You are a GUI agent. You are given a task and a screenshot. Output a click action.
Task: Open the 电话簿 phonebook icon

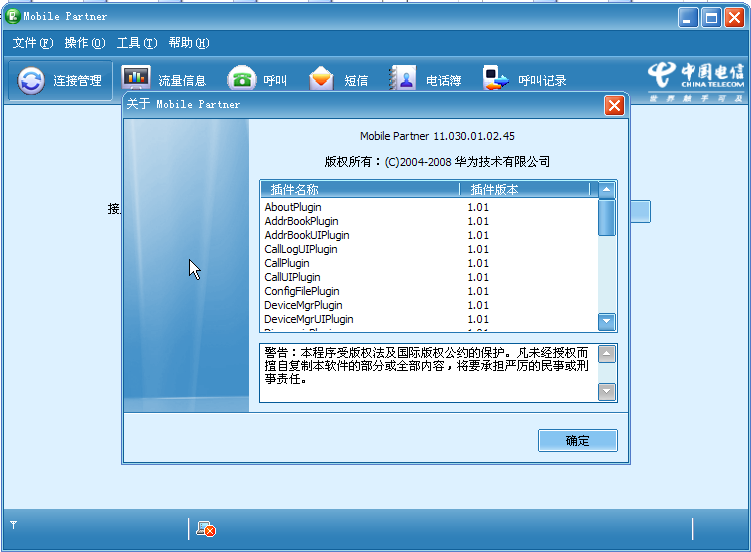402,78
